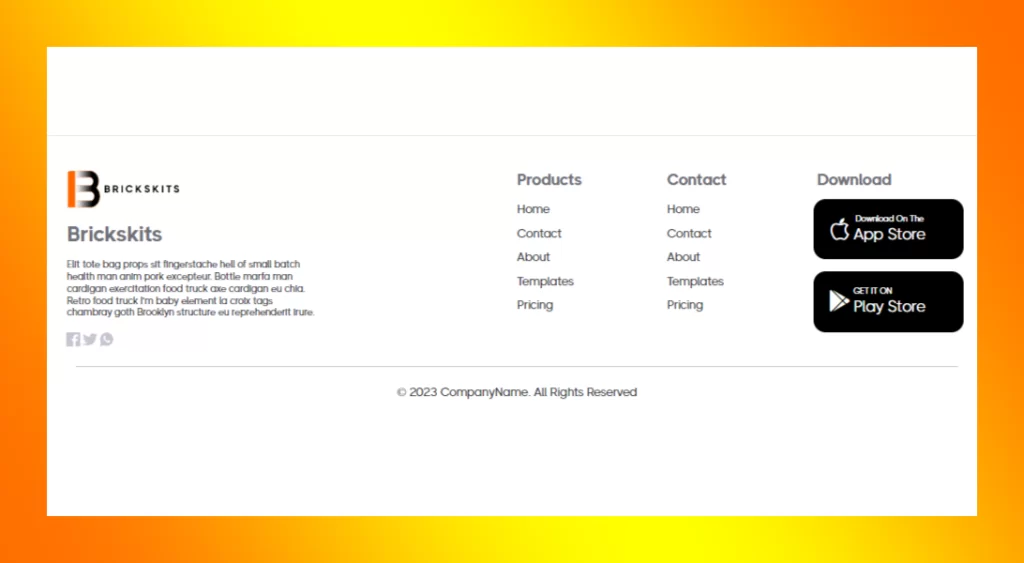Open About in the Contact column

coord(683,257)
